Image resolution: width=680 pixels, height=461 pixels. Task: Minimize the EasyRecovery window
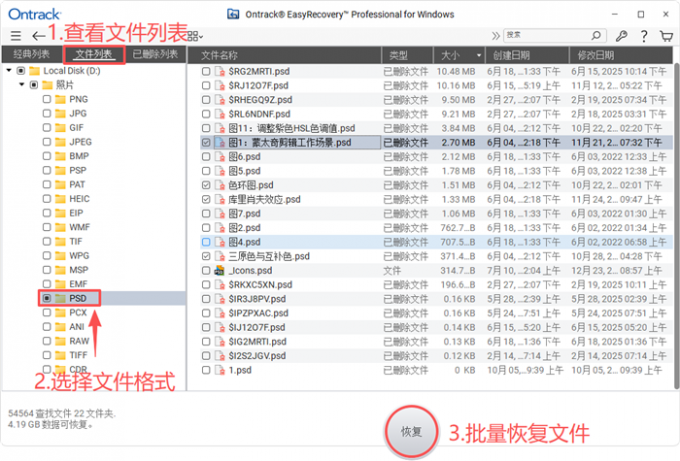click(x=615, y=14)
